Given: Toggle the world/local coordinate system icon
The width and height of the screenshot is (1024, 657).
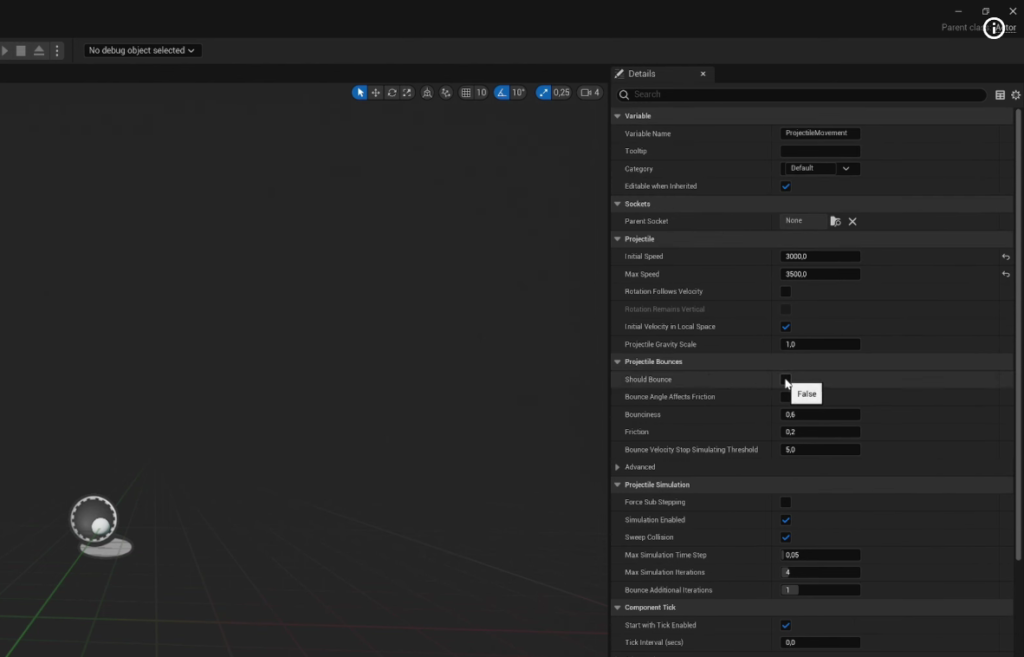Looking at the screenshot, I should [427, 93].
